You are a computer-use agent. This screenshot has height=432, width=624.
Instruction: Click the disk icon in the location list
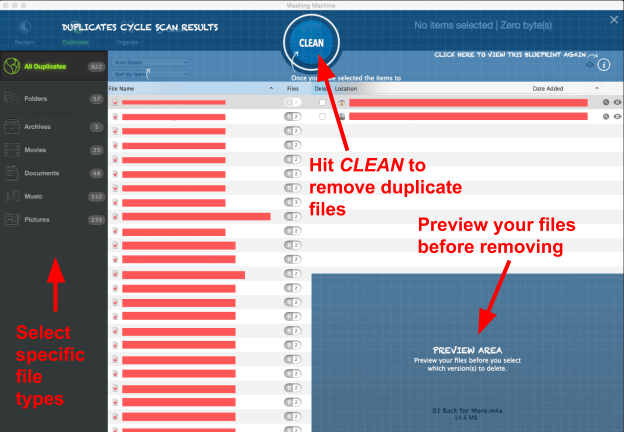point(341,117)
